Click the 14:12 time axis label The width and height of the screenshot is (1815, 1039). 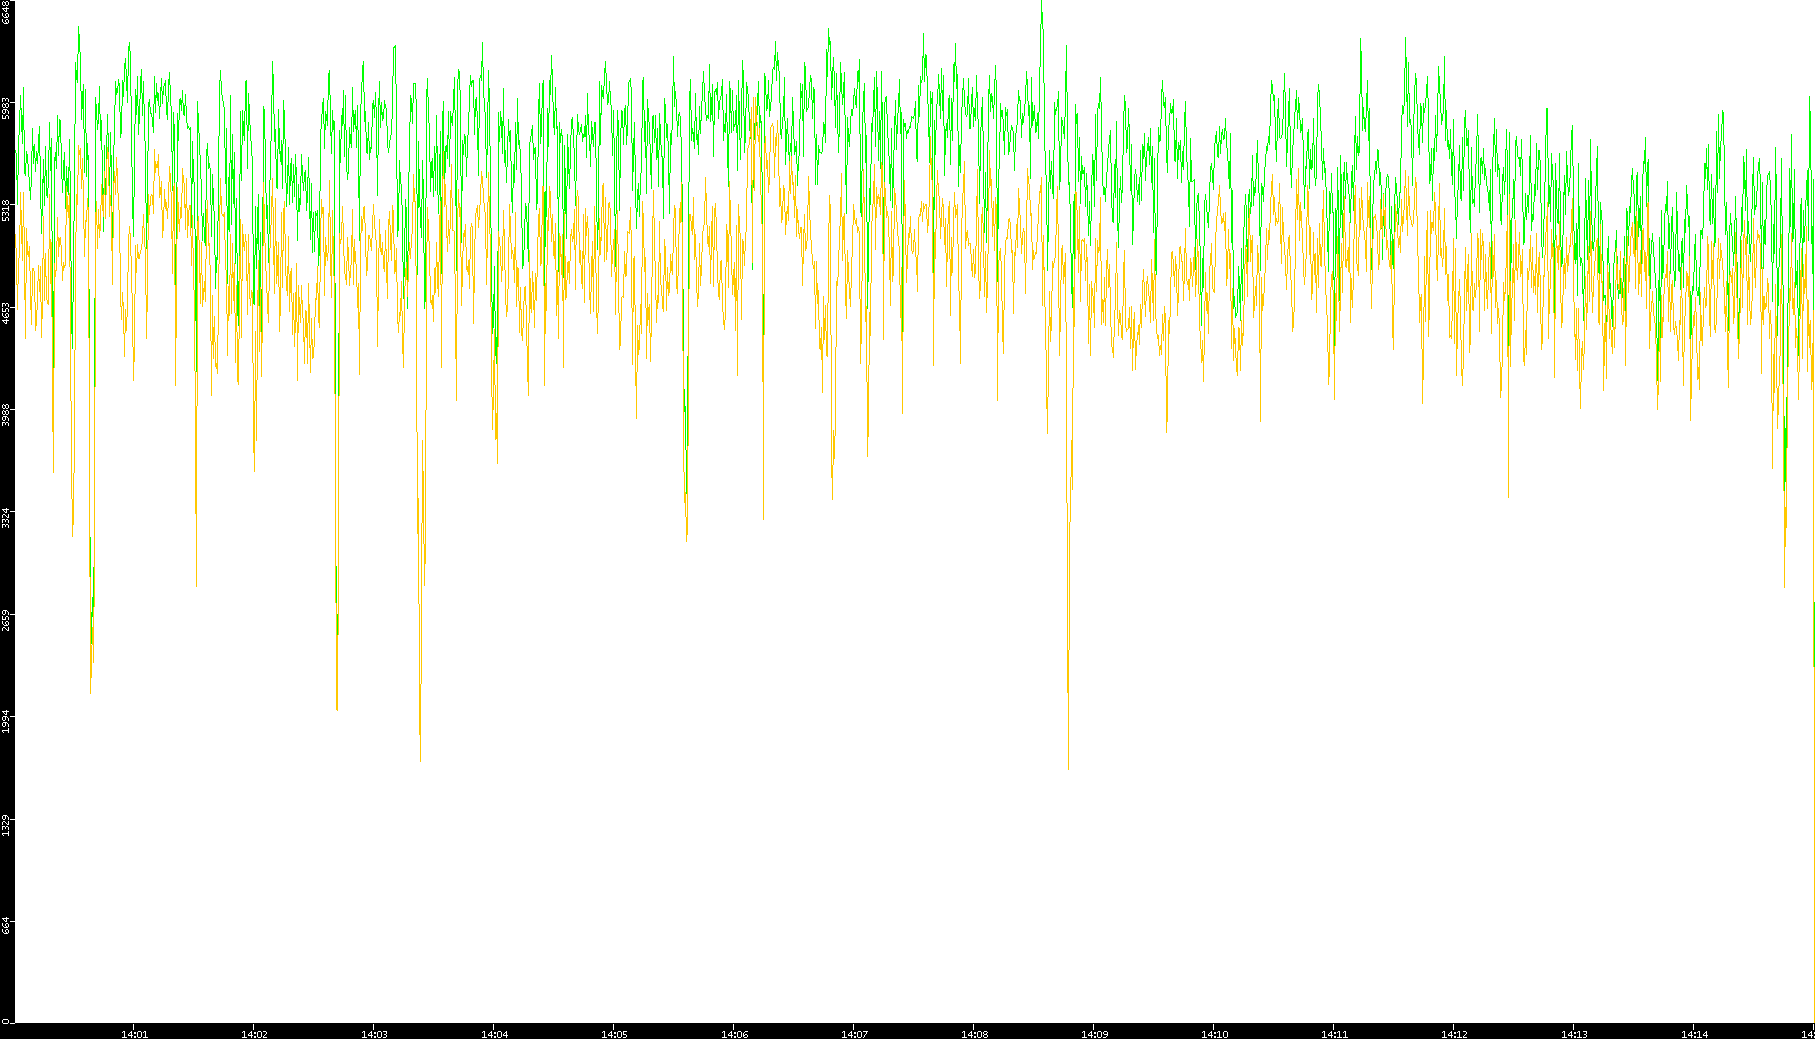tap(1454, 1034)
